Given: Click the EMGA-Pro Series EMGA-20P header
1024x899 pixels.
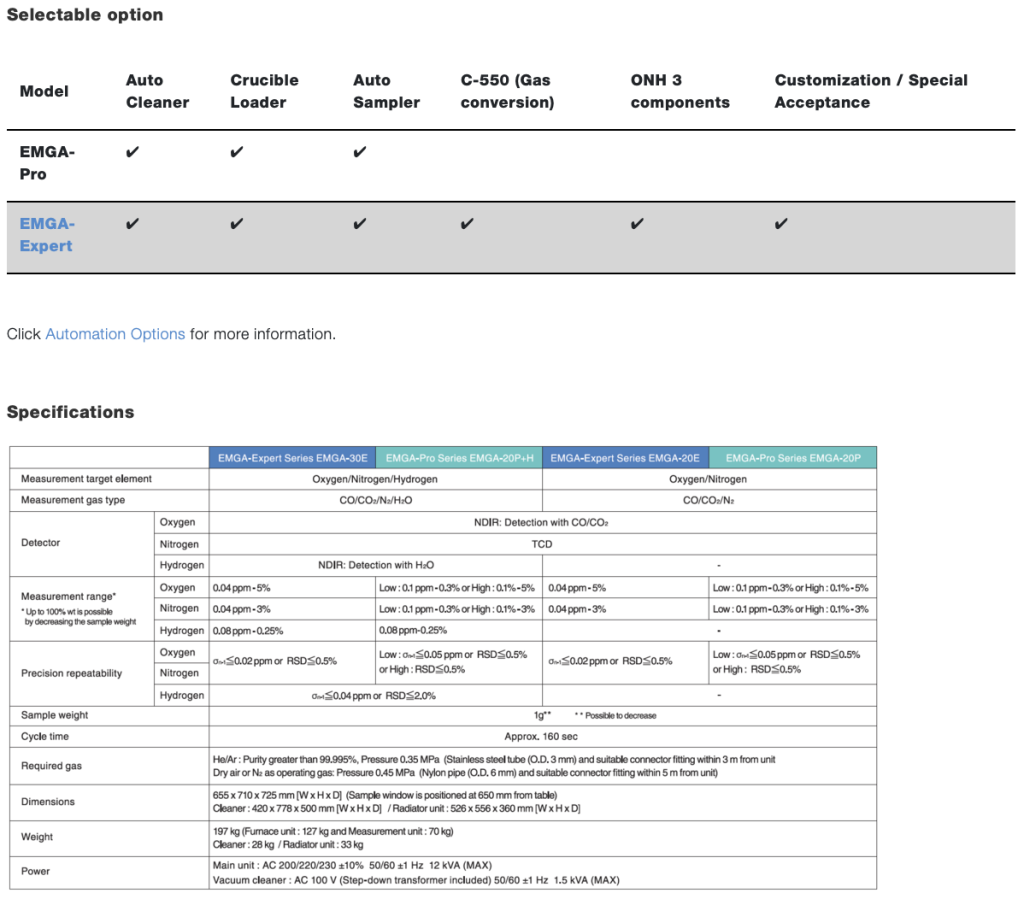Looking at the screenshot, I should [793, 458].
